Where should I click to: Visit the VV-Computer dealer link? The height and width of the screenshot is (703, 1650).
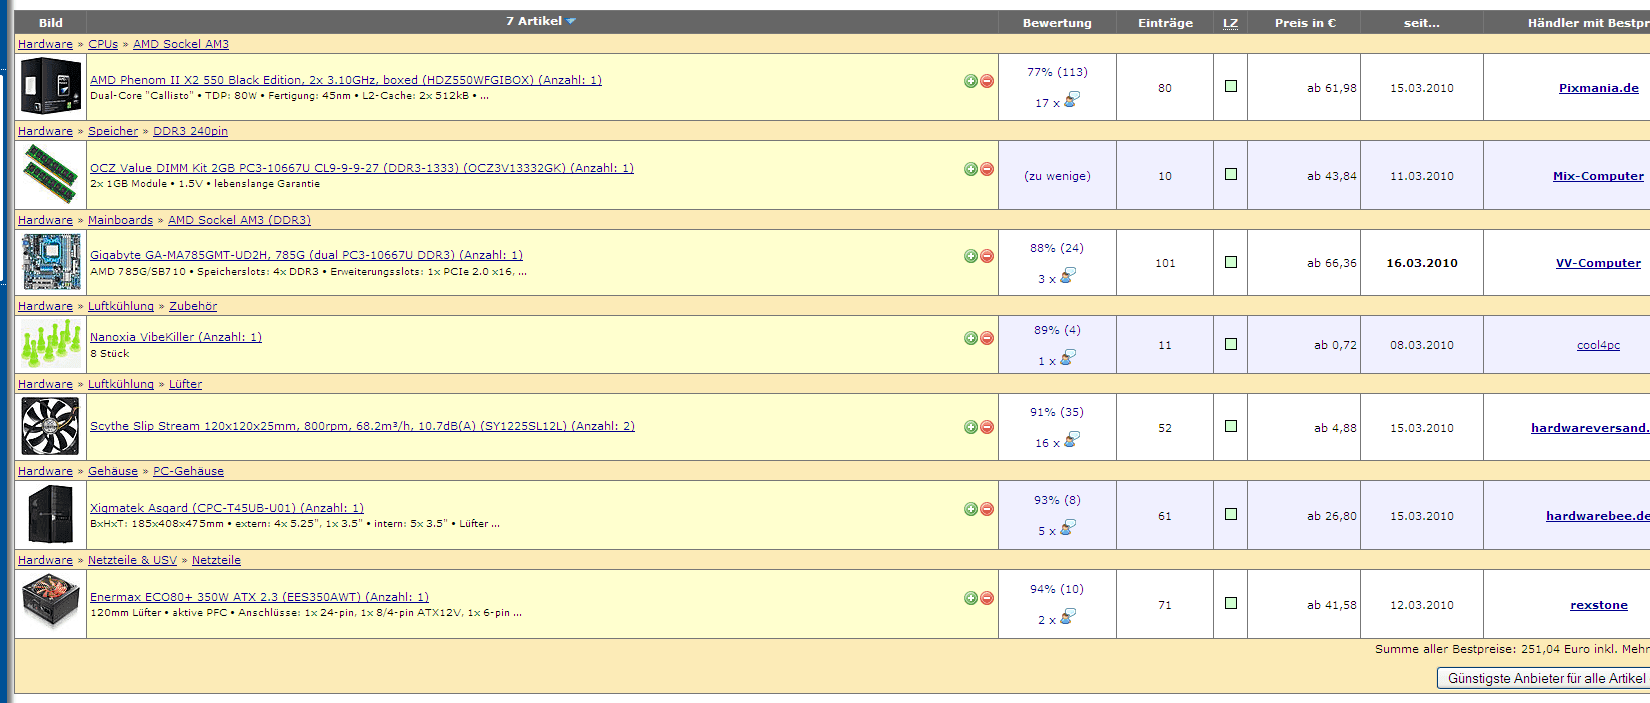coord(1598,263)
